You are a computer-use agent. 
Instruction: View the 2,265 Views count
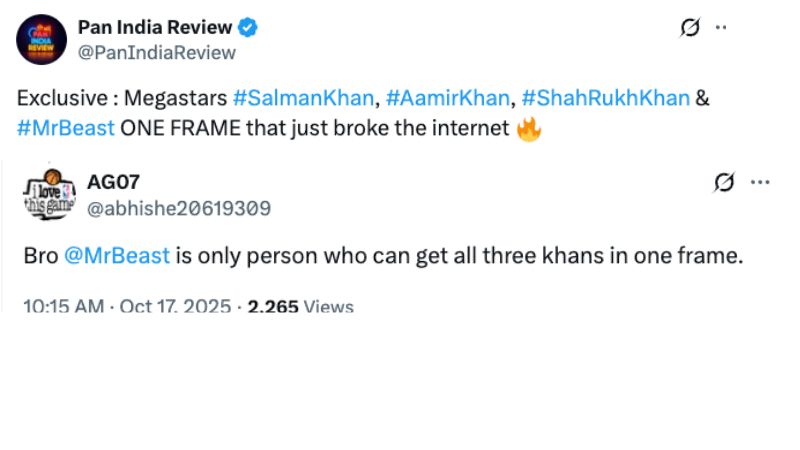[301, 306]
